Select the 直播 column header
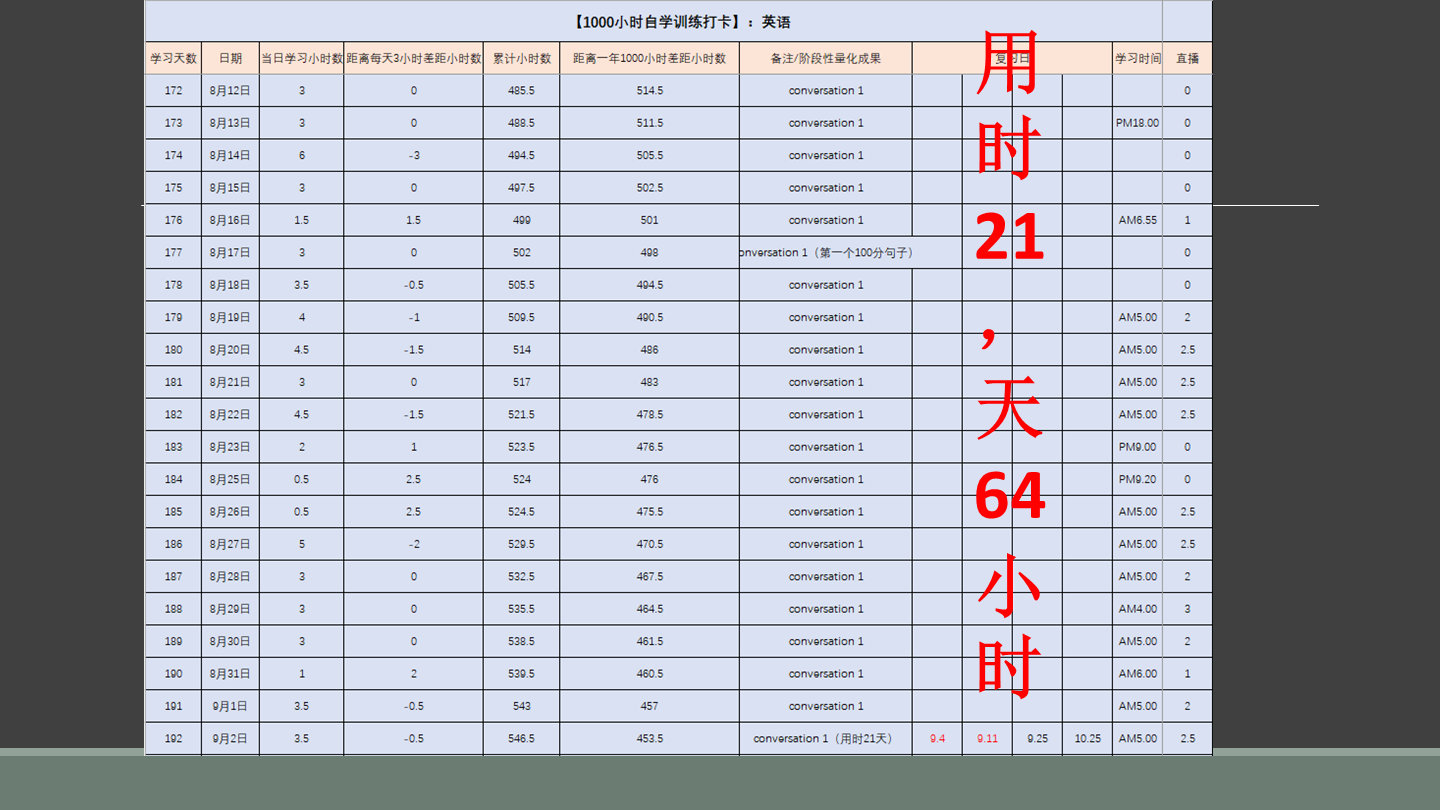Screen dimensions: 1440x810 coord(1187,58)
